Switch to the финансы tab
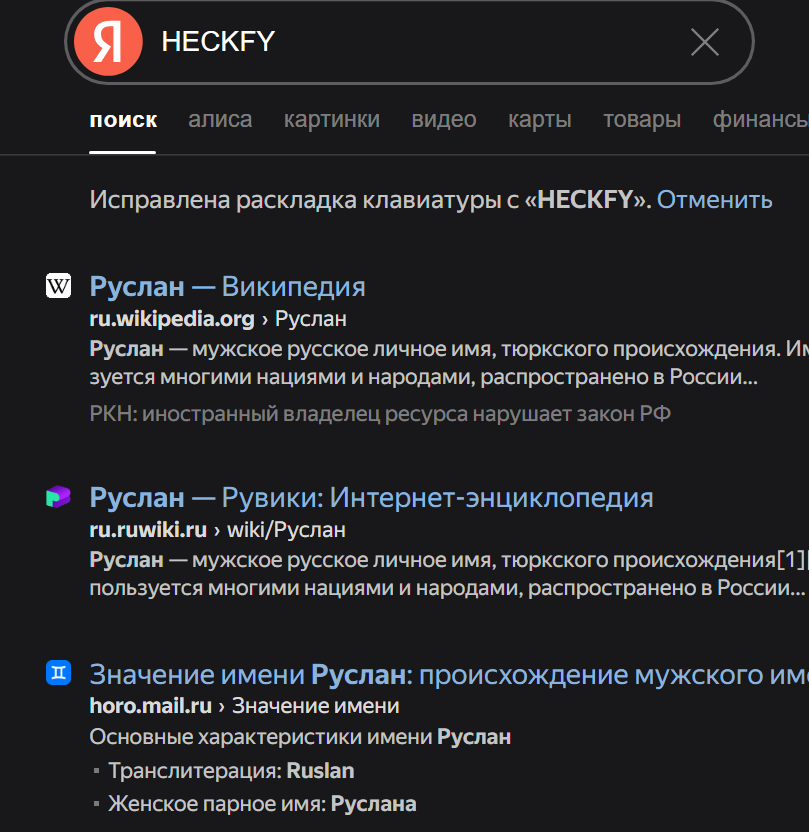 [759, 120]
